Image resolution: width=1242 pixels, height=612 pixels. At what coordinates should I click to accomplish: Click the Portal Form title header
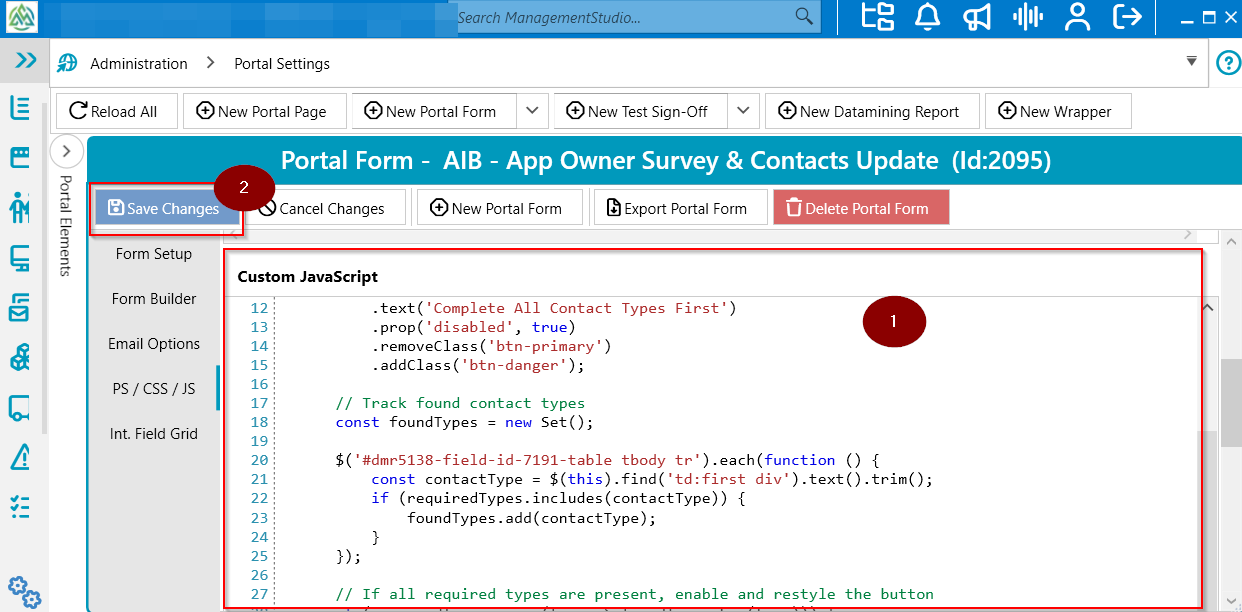(666, 161)
